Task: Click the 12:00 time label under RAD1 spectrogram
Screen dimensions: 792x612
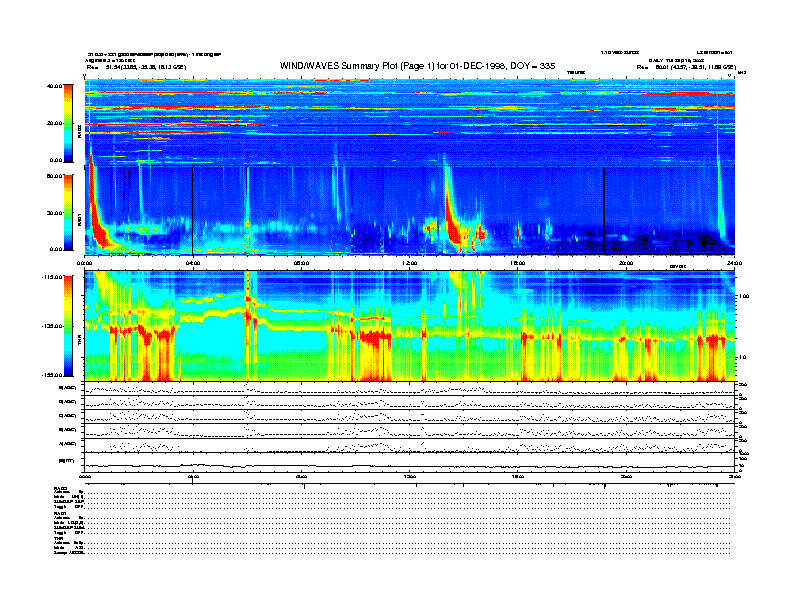Action: click(x=410, y=263)
